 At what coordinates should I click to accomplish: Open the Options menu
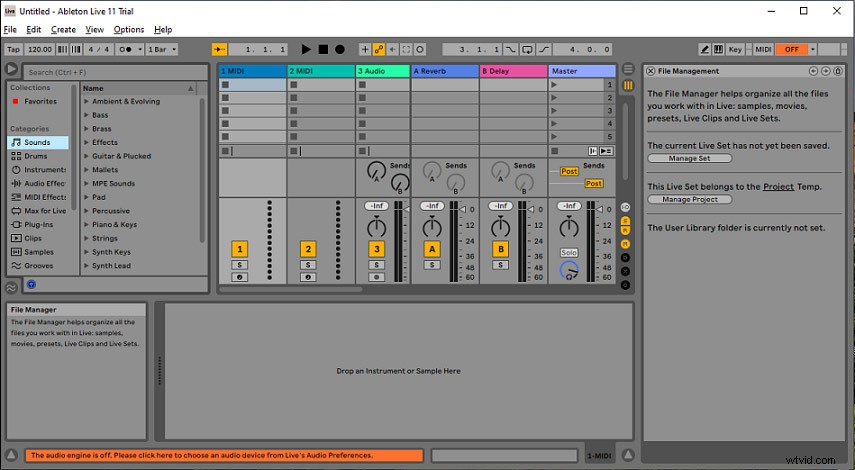click(x=129, y=29)
